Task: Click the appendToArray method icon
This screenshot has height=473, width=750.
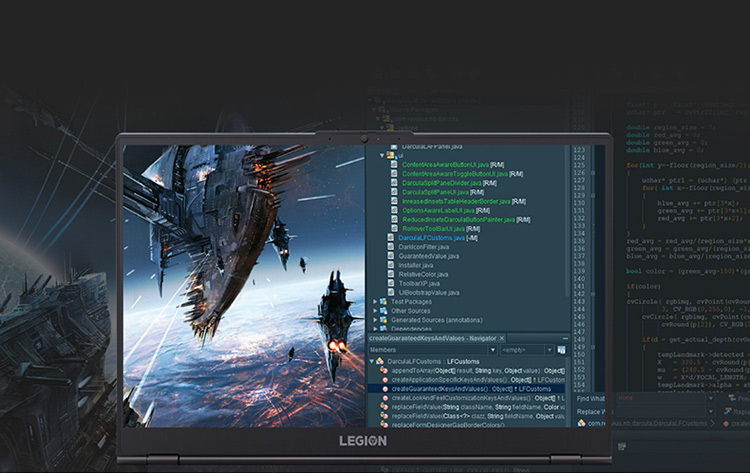Action: [384, 371]
